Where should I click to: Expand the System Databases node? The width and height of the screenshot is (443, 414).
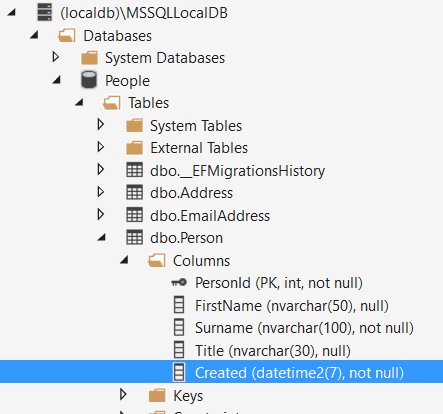point(56,57)
